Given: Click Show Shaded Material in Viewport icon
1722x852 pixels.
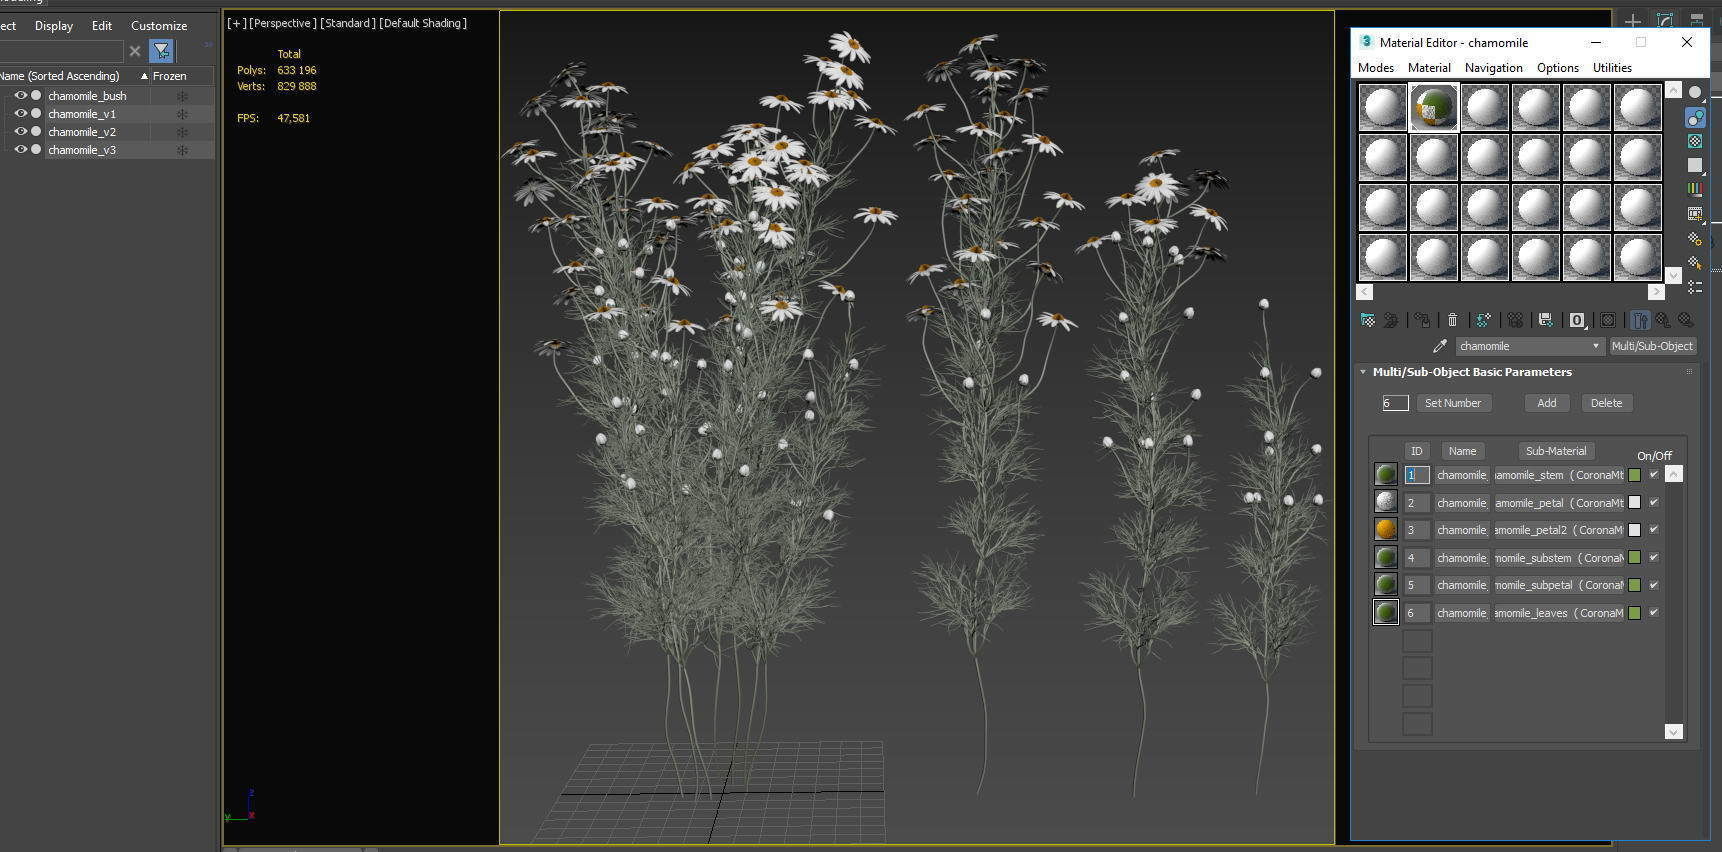Looking at the screenshot, I should coord(1608,320).
